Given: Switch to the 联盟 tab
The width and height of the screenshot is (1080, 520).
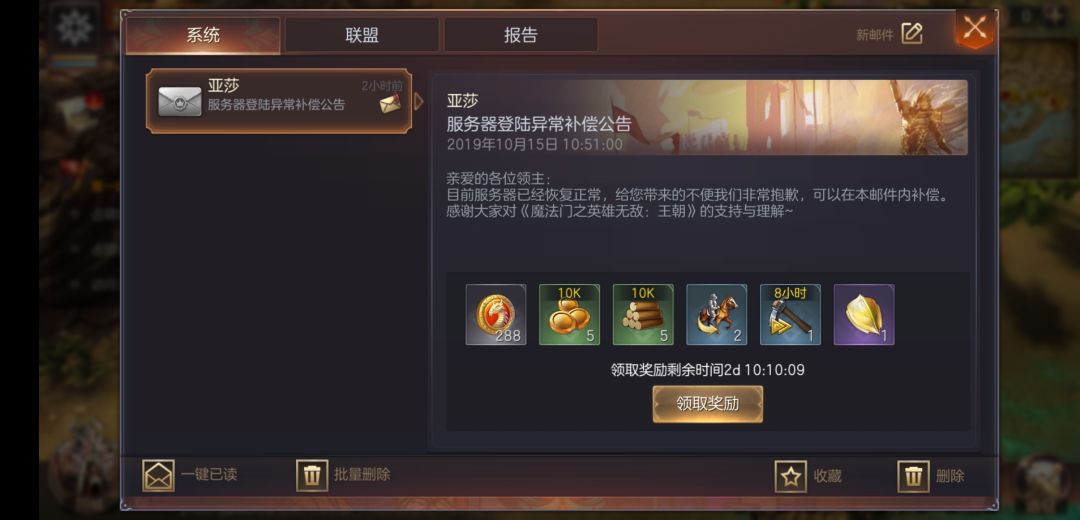Looking at the screenshot, I should tap(362, 35).
